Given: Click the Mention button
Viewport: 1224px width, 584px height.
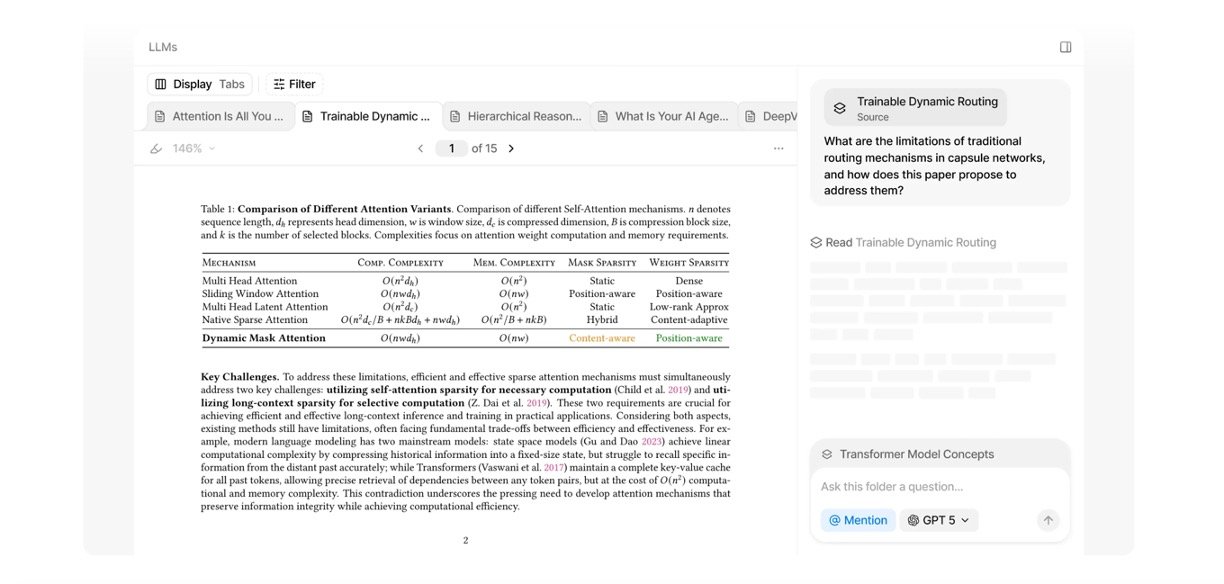Looking at the screenshot, I should click(x=857, y=520).
